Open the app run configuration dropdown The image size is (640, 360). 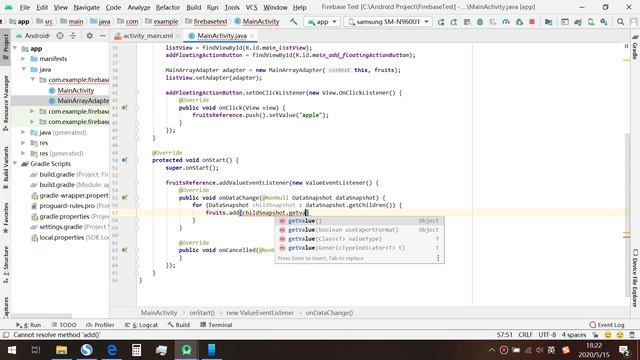[322, 22]
